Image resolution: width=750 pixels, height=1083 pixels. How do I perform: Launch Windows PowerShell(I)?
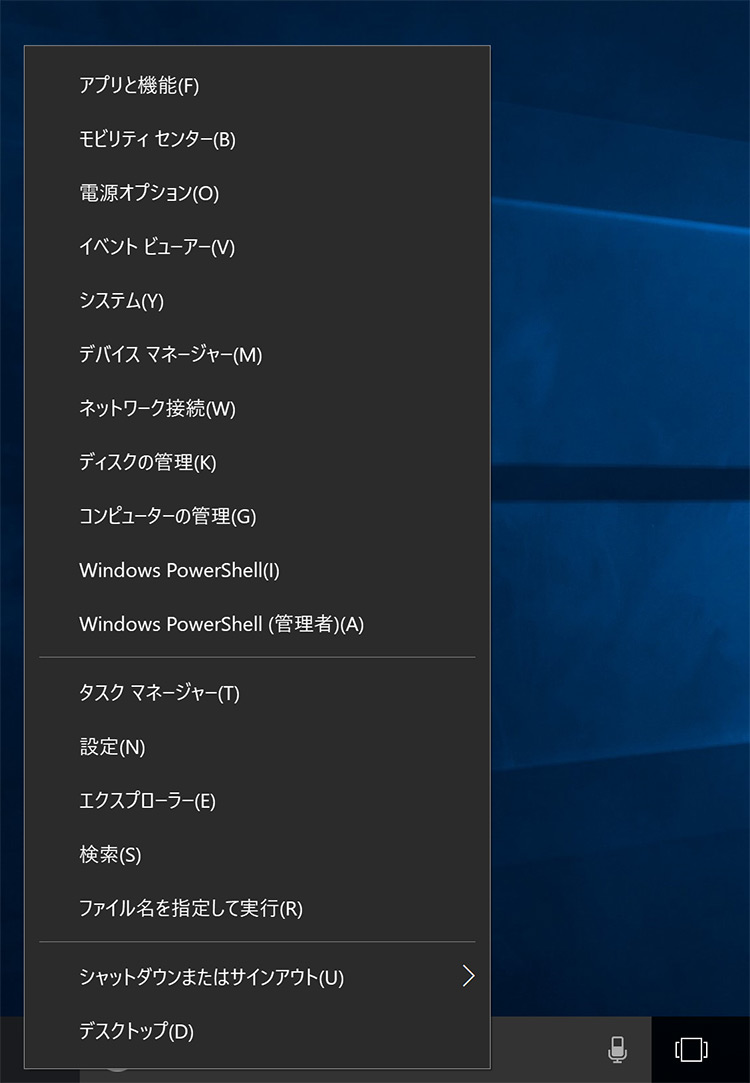point(179,571)
